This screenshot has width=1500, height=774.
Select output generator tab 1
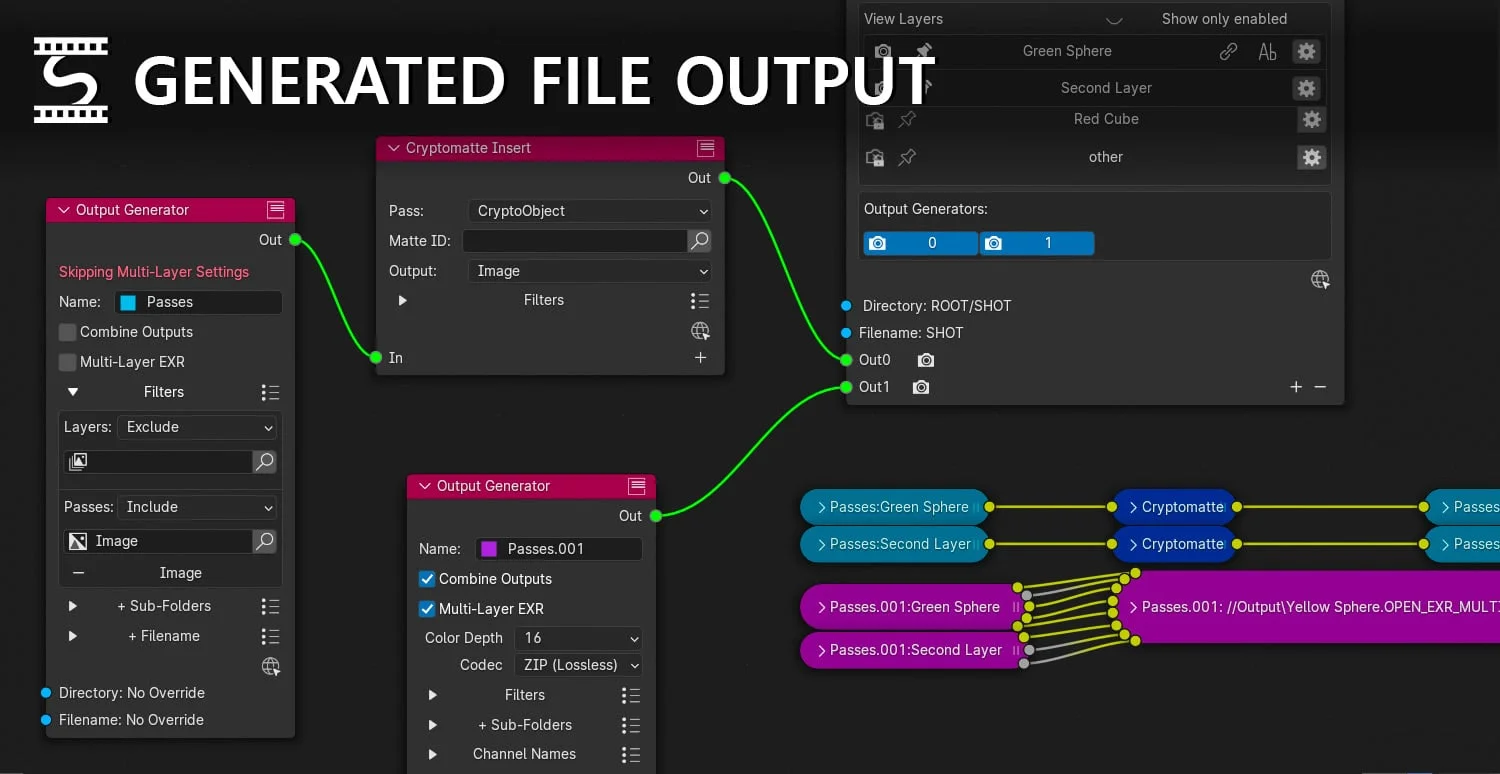[1037, 242]
